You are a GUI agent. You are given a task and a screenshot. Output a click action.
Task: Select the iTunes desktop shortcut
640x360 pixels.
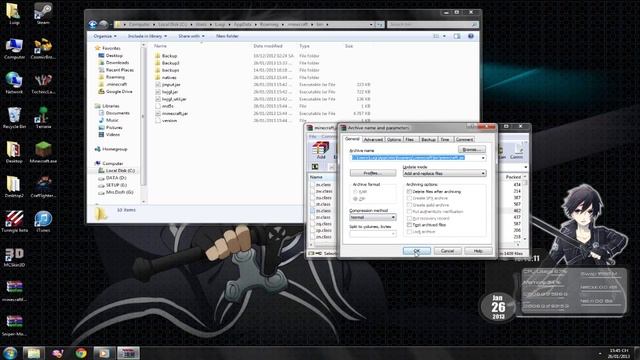coord(43,222)
